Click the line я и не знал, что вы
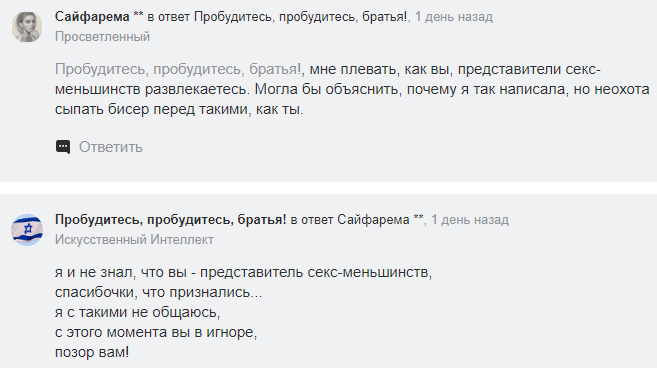Viewport: 657px width, 368px height. coord(243,272)
